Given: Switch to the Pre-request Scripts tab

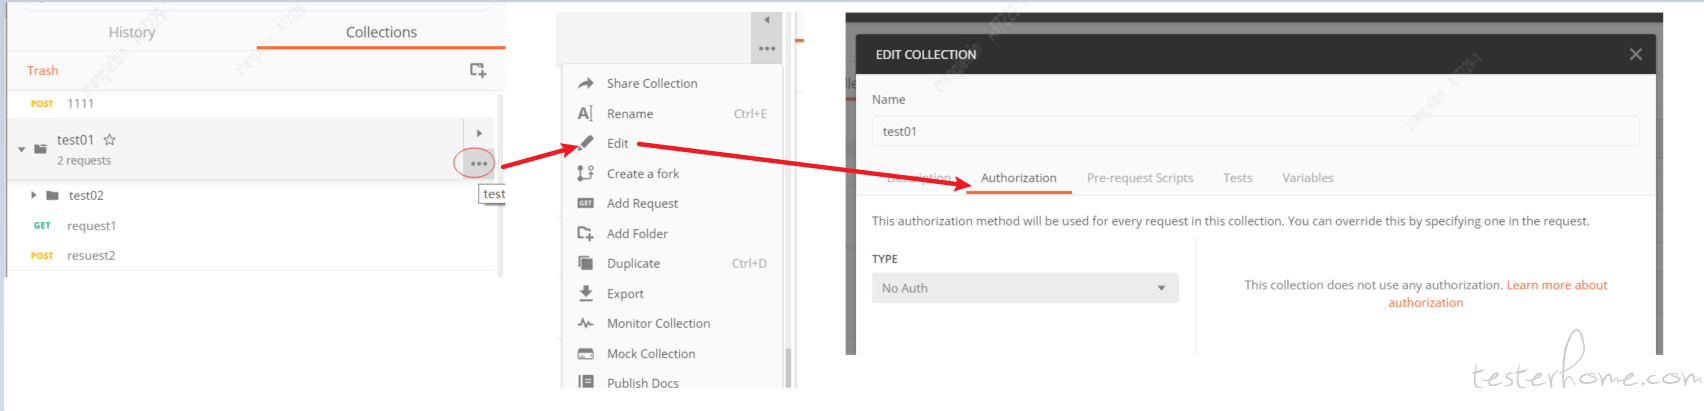Looking at the screenshot, I should click(1140, 178).
